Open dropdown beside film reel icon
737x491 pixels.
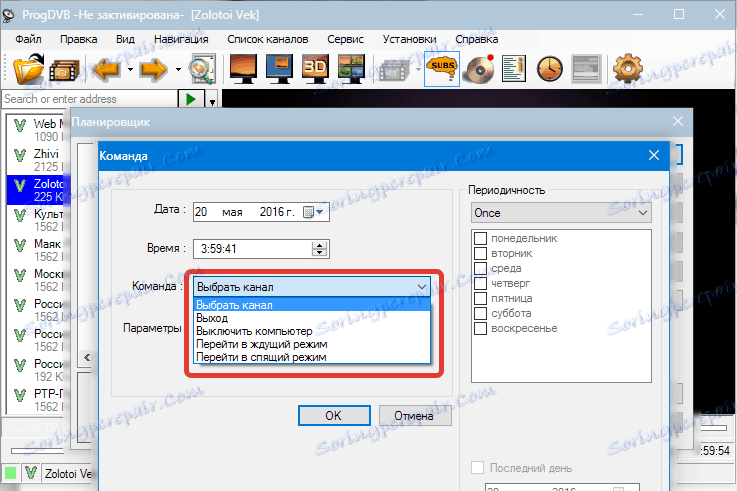[x=418, y=70]
